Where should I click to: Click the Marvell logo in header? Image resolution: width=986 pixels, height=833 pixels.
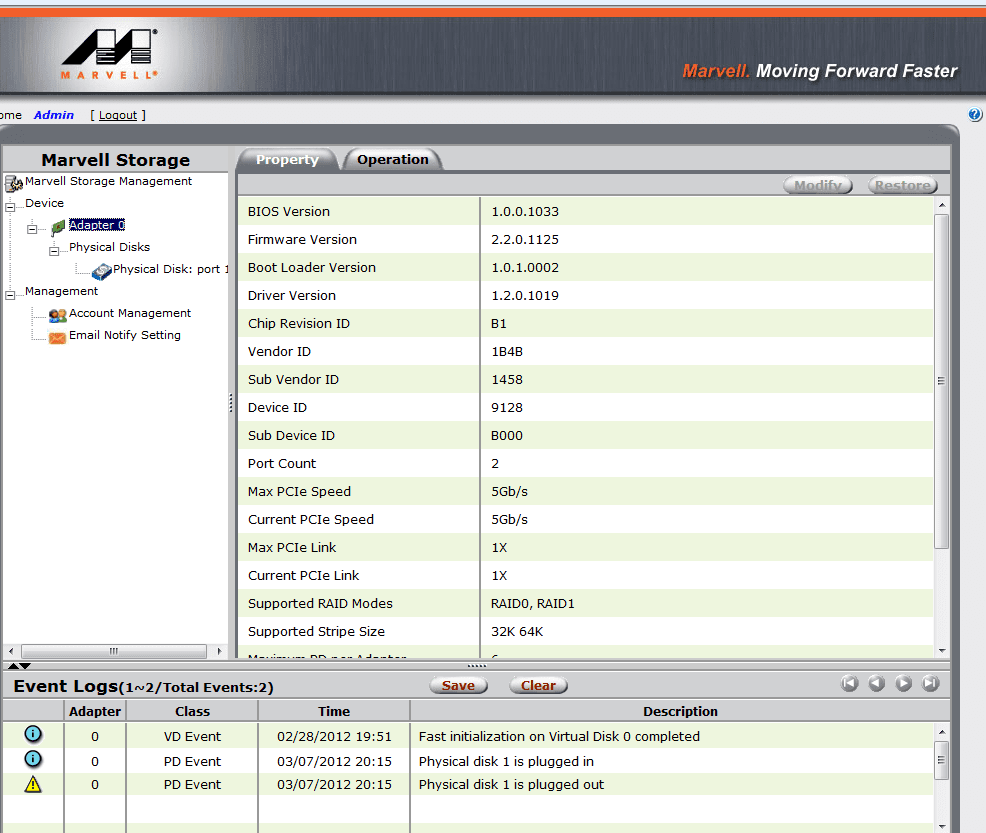click(x=109, y=54)
